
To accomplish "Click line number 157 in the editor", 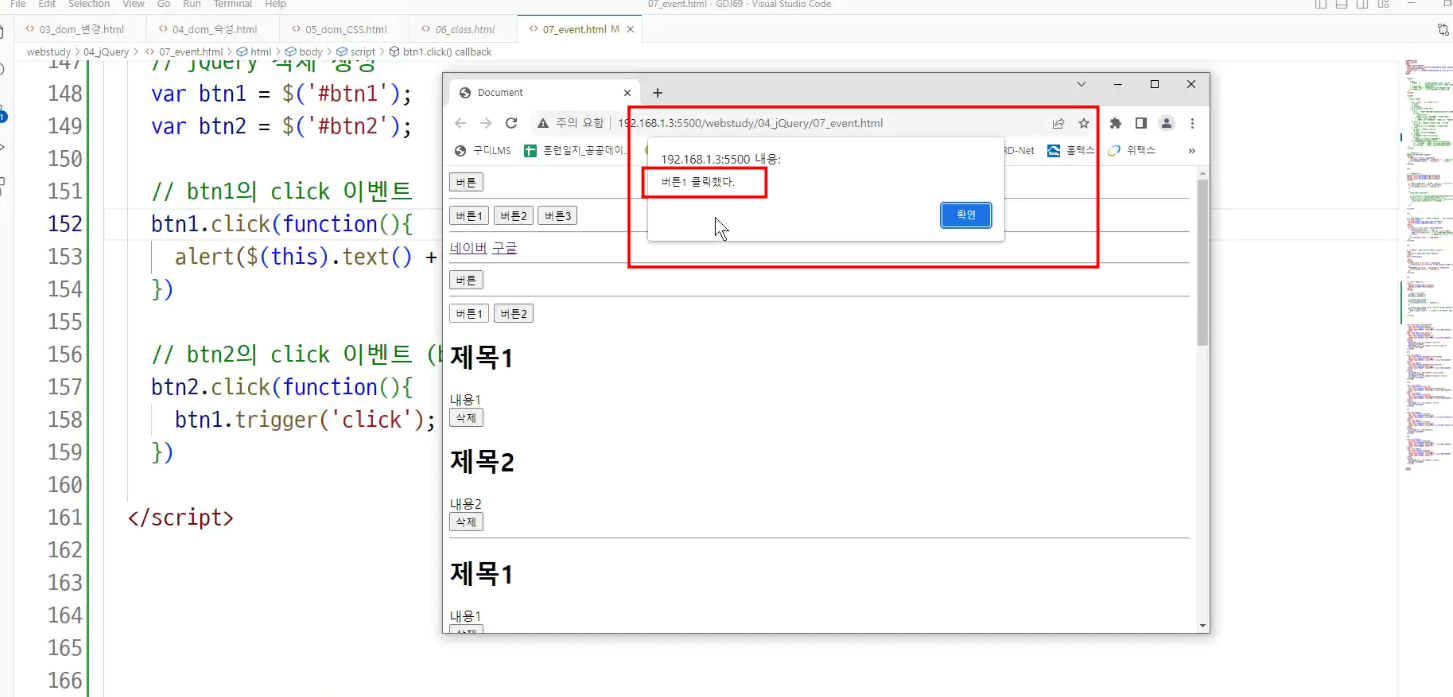I will pos(65,387).
